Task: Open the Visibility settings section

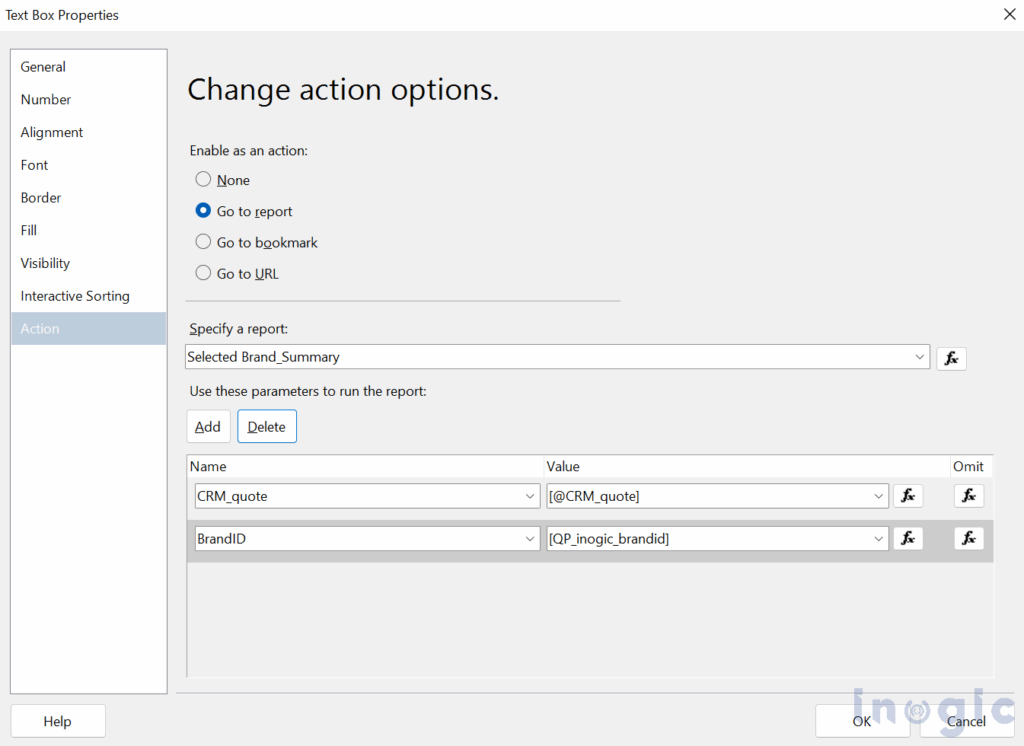Action: [x=44, y=263]
